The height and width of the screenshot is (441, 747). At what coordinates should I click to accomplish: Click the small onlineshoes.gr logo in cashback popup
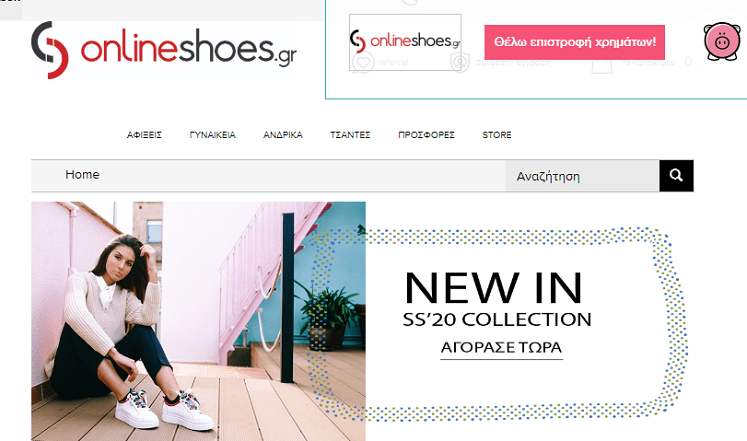[x=405, y=41]
